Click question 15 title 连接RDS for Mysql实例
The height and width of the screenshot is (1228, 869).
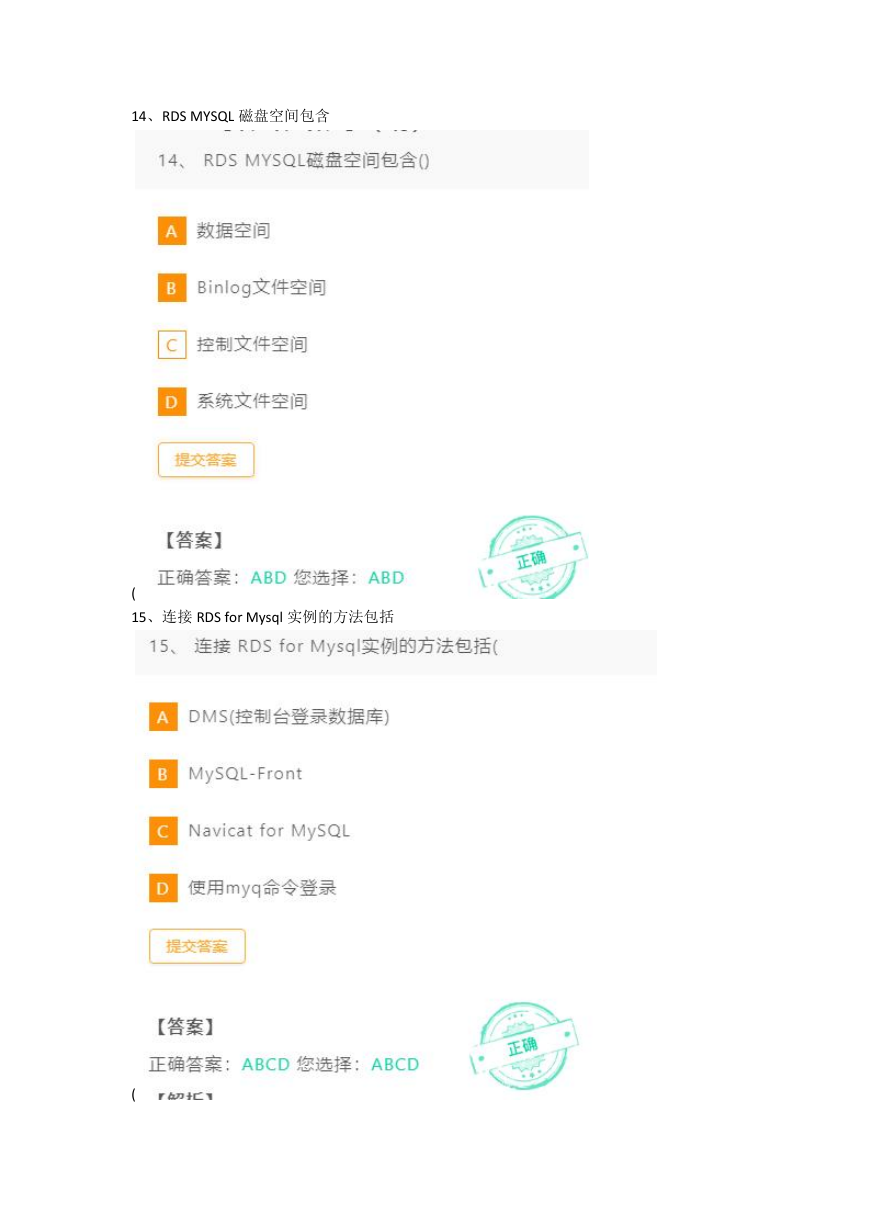(323, 646)
